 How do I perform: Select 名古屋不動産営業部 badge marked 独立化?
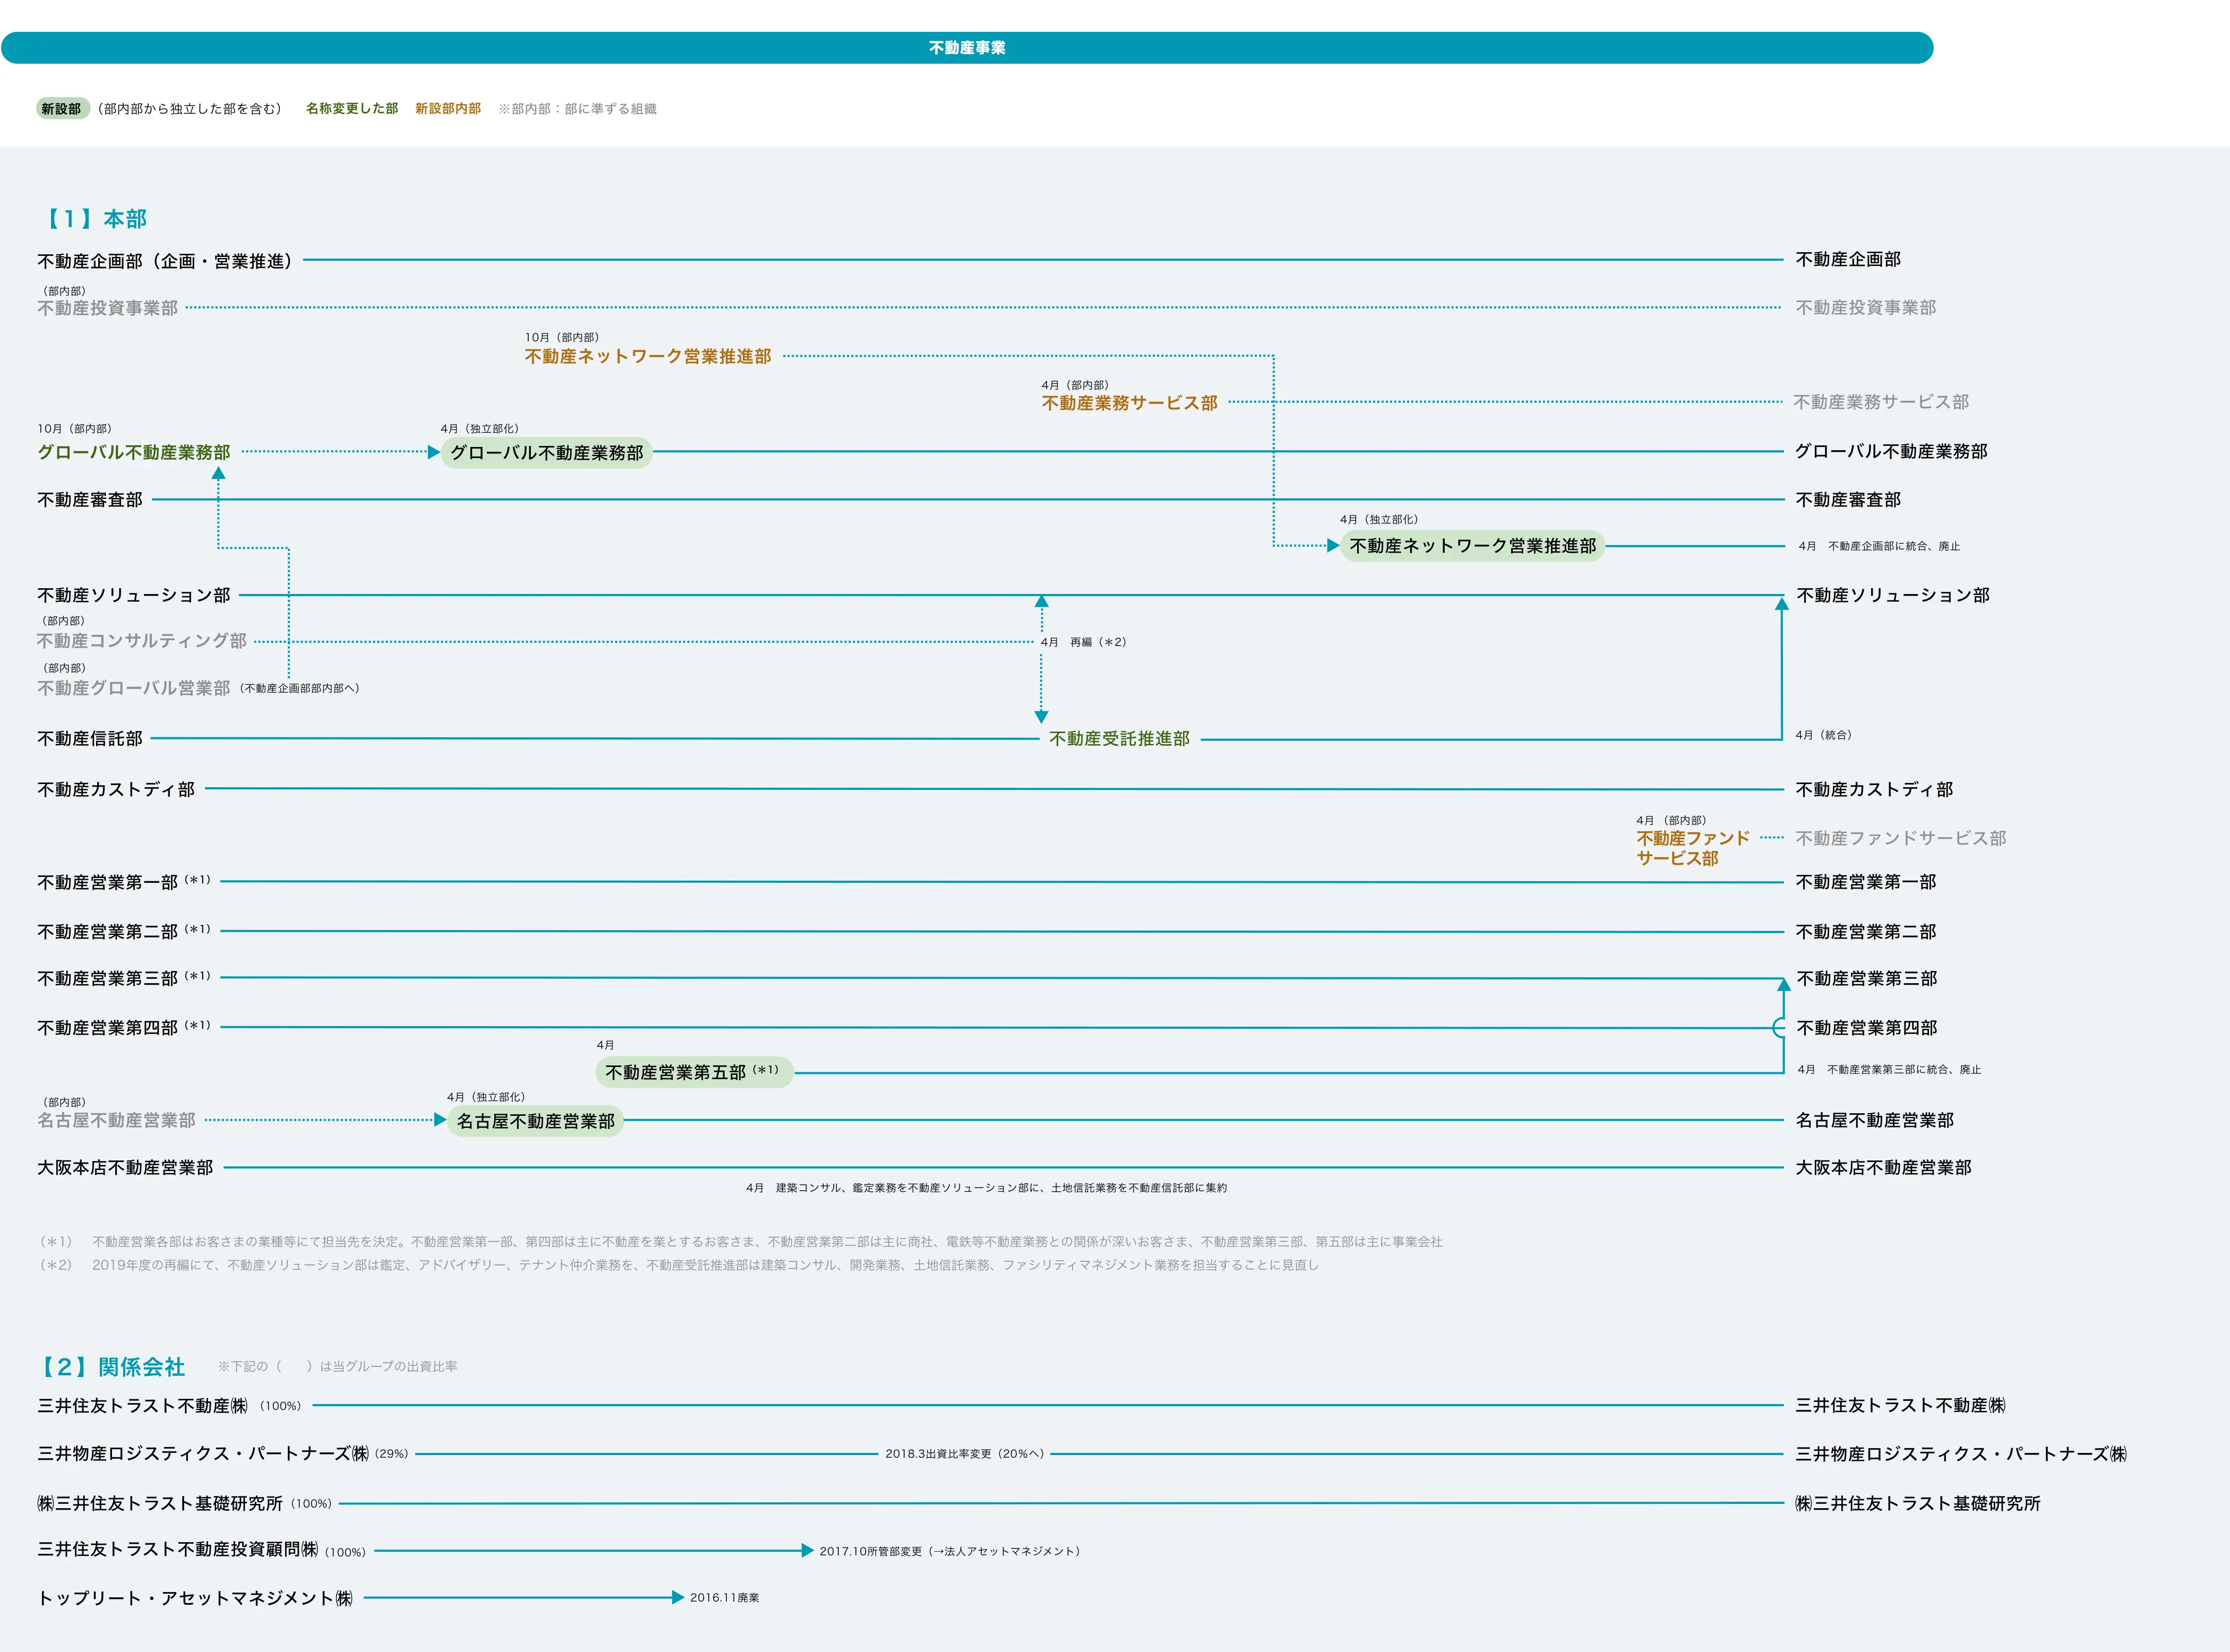point(536,1121)
